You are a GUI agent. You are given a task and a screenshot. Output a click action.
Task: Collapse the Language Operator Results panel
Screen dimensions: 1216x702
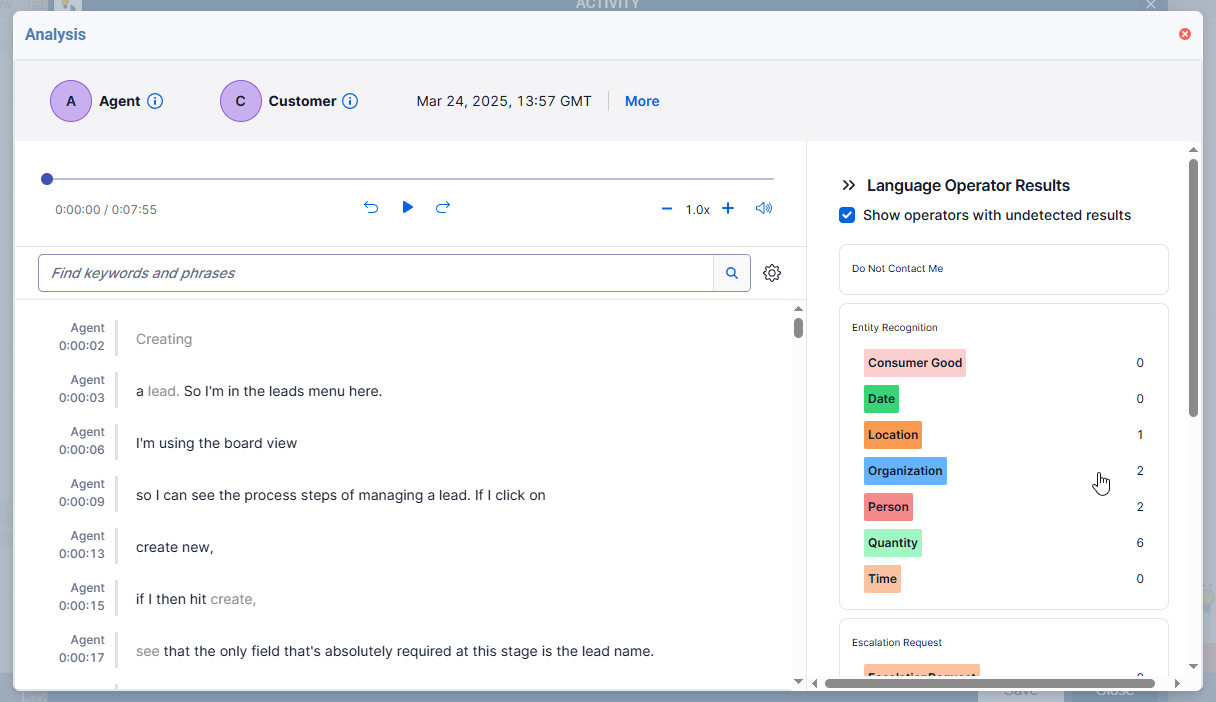[x=849, y=185]
